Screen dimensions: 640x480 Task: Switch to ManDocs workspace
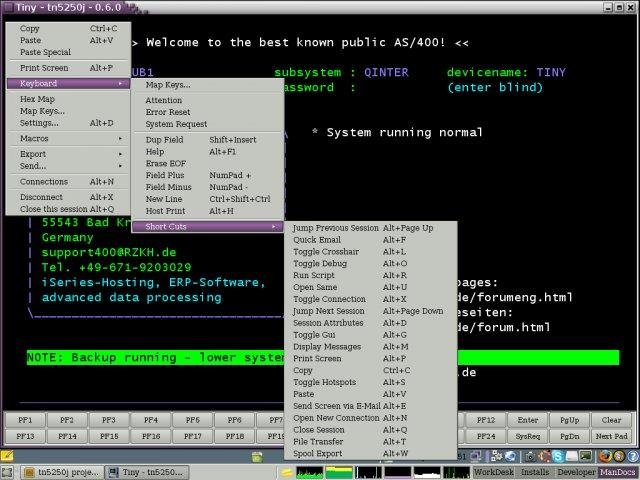[x=617, y=472]
